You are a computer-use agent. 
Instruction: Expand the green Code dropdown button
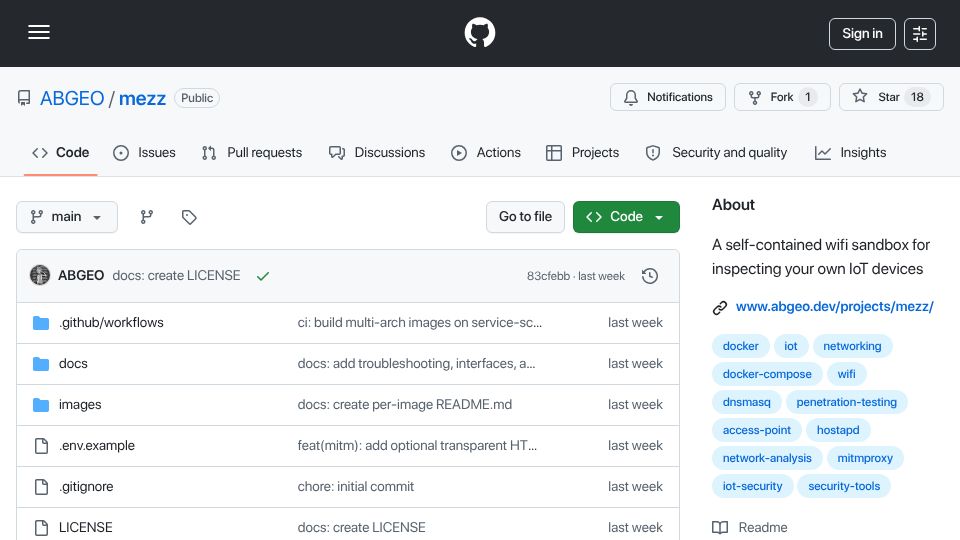(x=626, y=217)
